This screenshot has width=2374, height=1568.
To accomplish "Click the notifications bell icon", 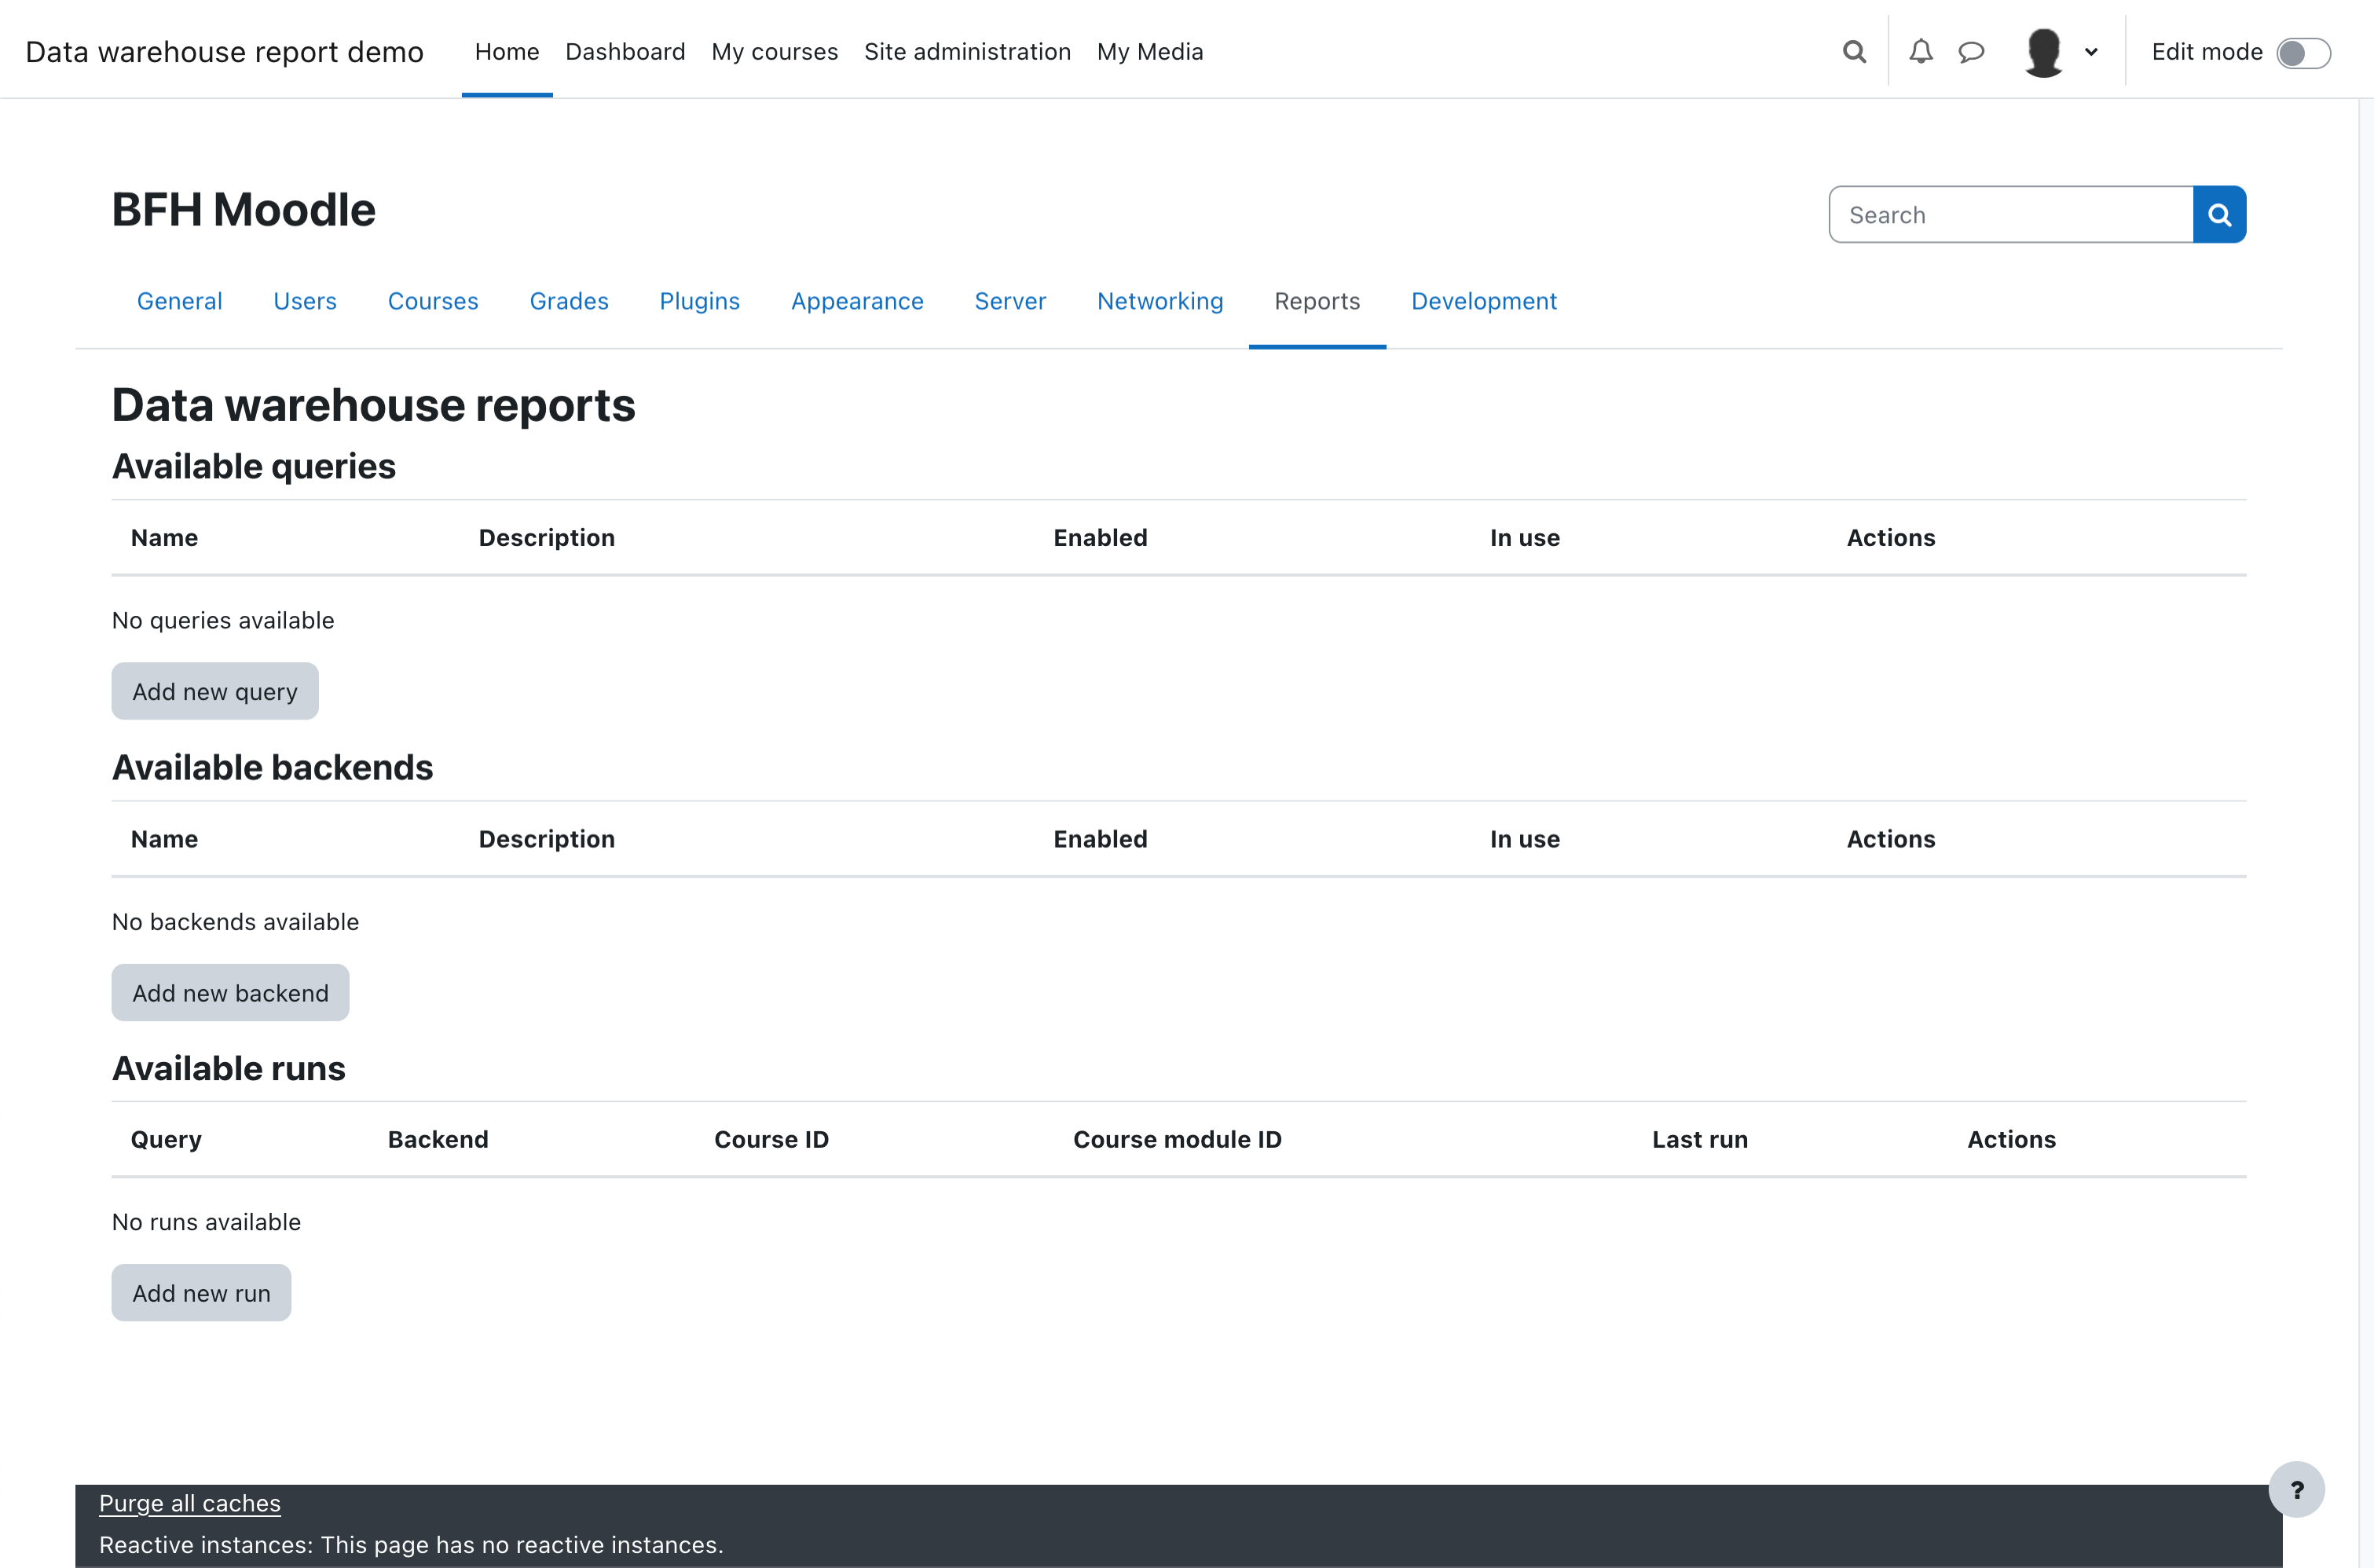I will 1919,51.
